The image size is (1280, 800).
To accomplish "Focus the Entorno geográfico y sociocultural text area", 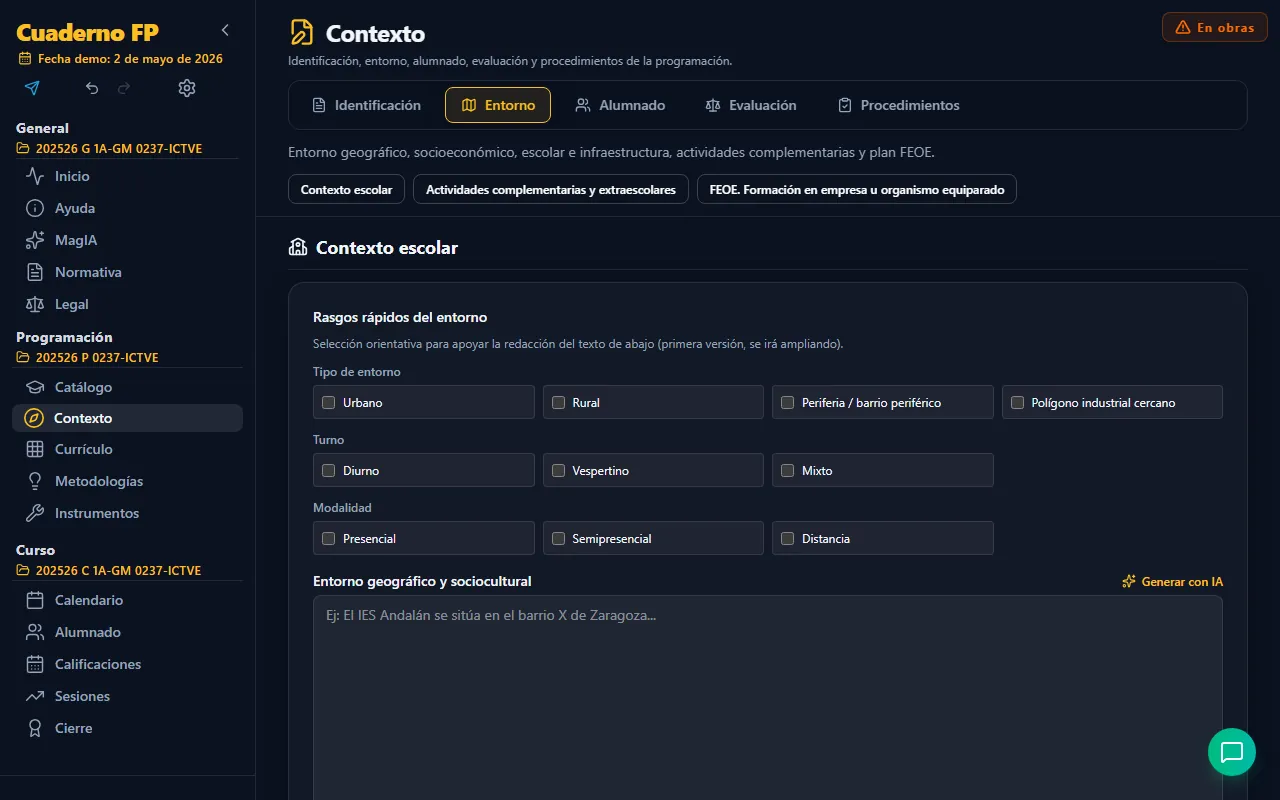I will click(x=768, y=698).
